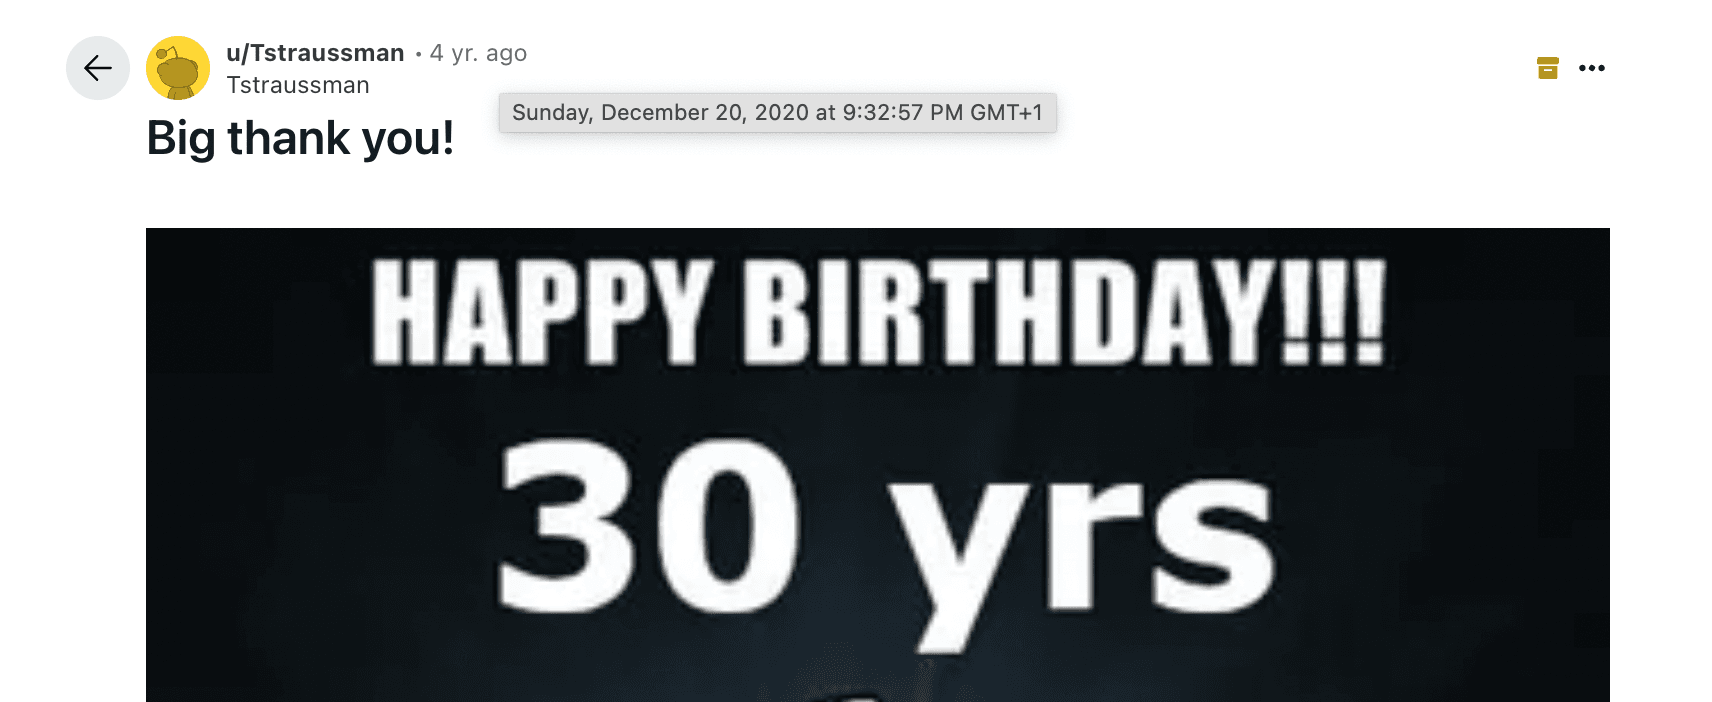The width and height of the screenshot is (1712, 702).
Task: Visit u/Tstraussman profile link
Action: click(315, 53)
